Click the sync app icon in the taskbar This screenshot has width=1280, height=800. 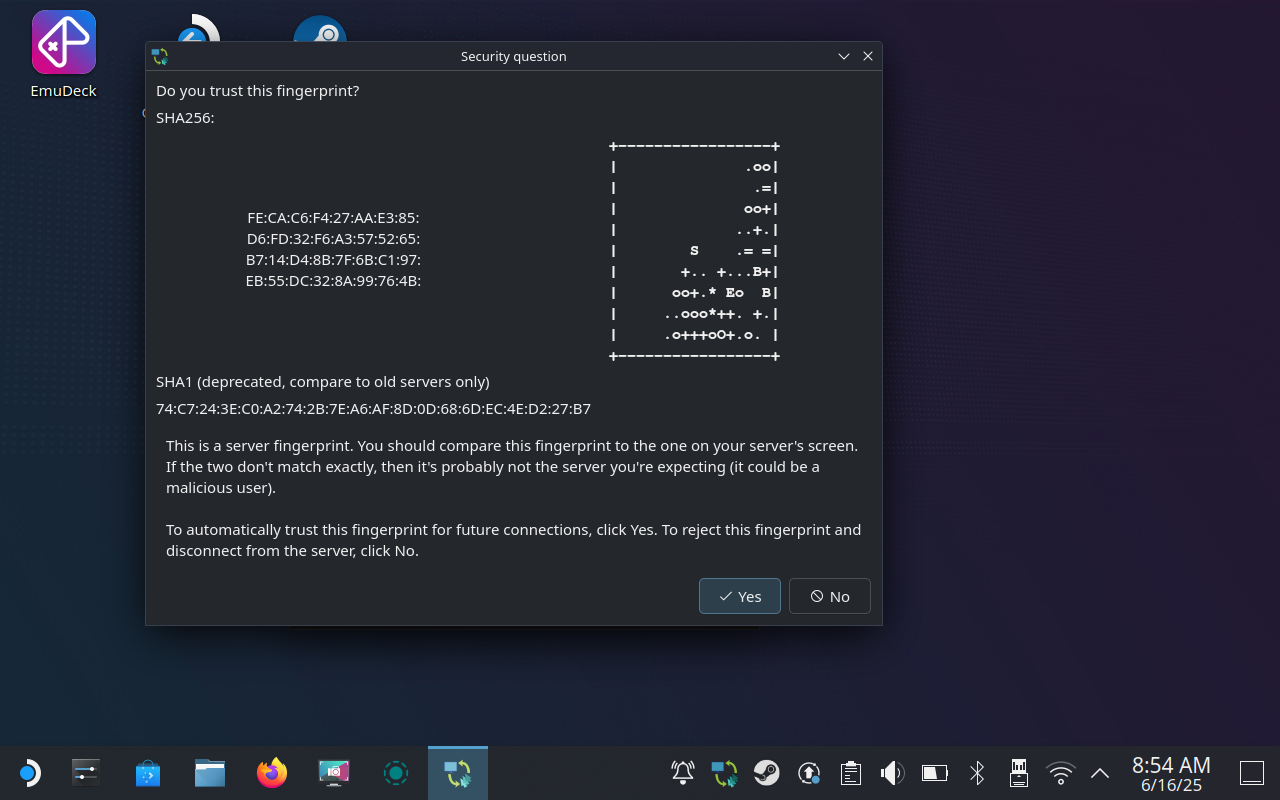click(457, 772)
